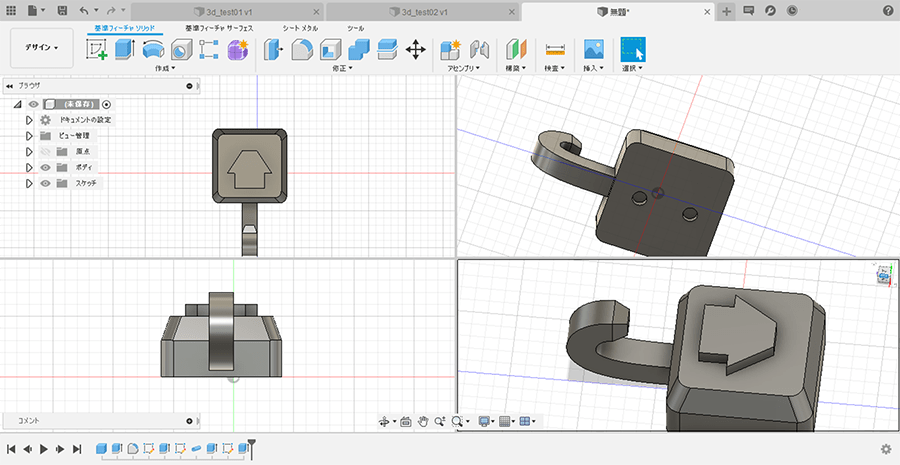Select the Create Sketch tool
900x465 pixels.
click(98, 50)
